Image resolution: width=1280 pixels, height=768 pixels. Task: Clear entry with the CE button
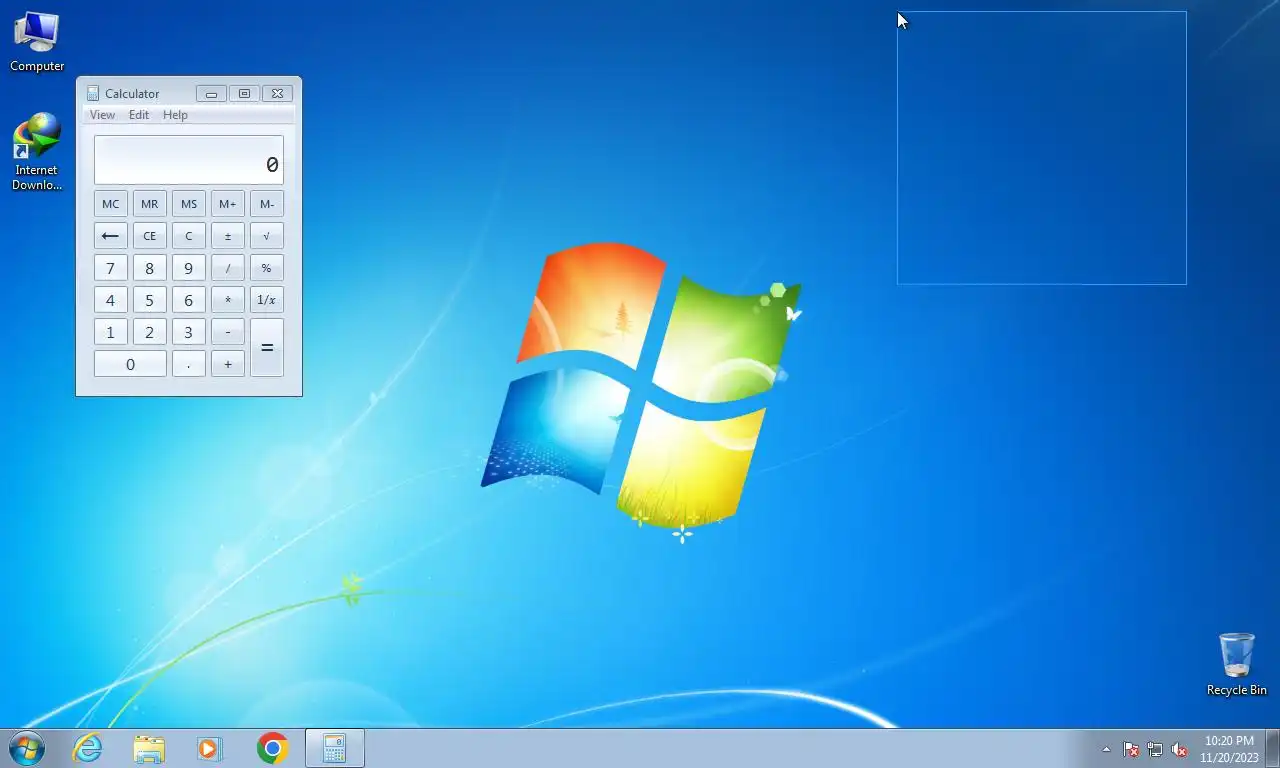(x=150, y=236)
